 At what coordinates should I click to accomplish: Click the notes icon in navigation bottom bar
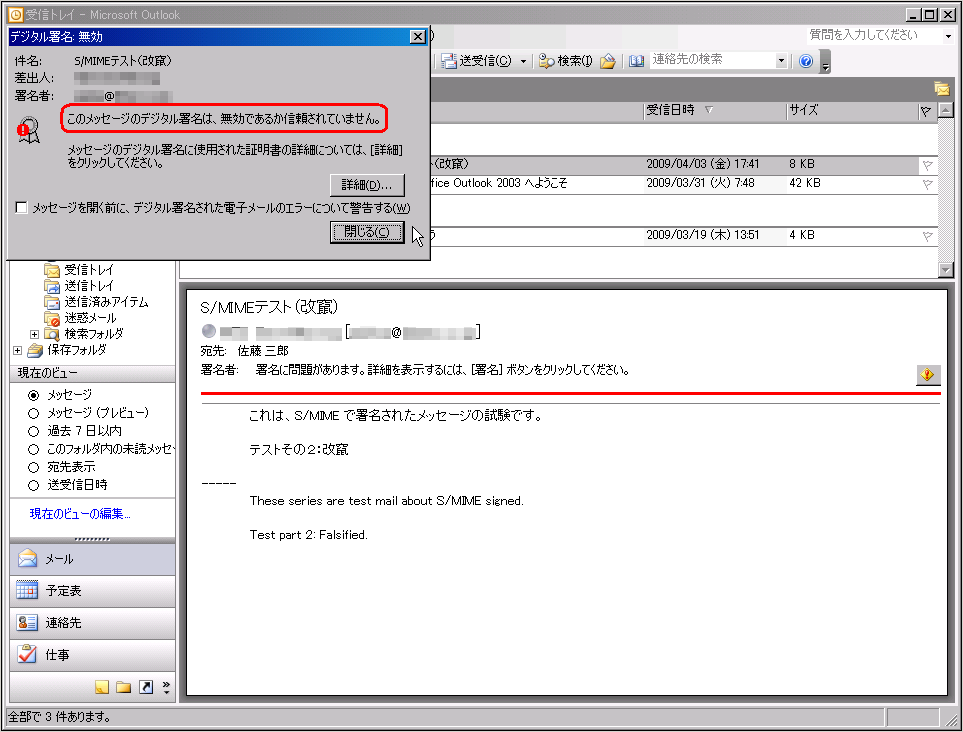tap(102, 687)
